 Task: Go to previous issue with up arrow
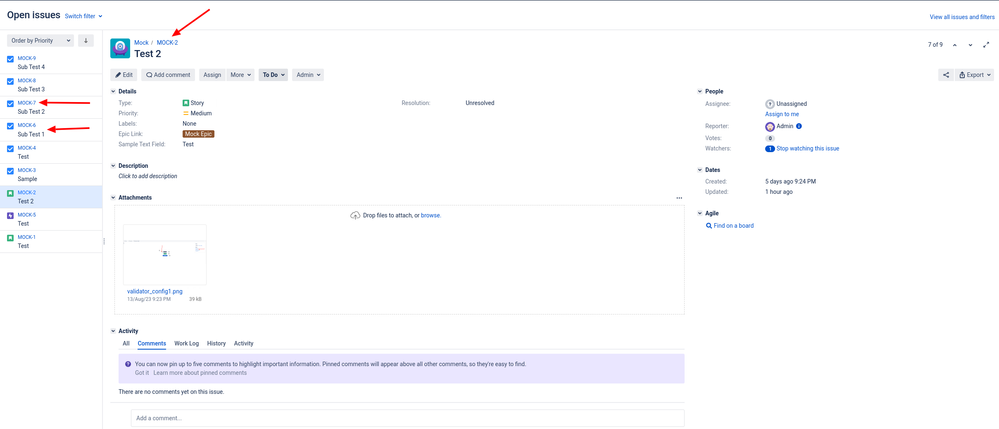click(x=954, y=45)
